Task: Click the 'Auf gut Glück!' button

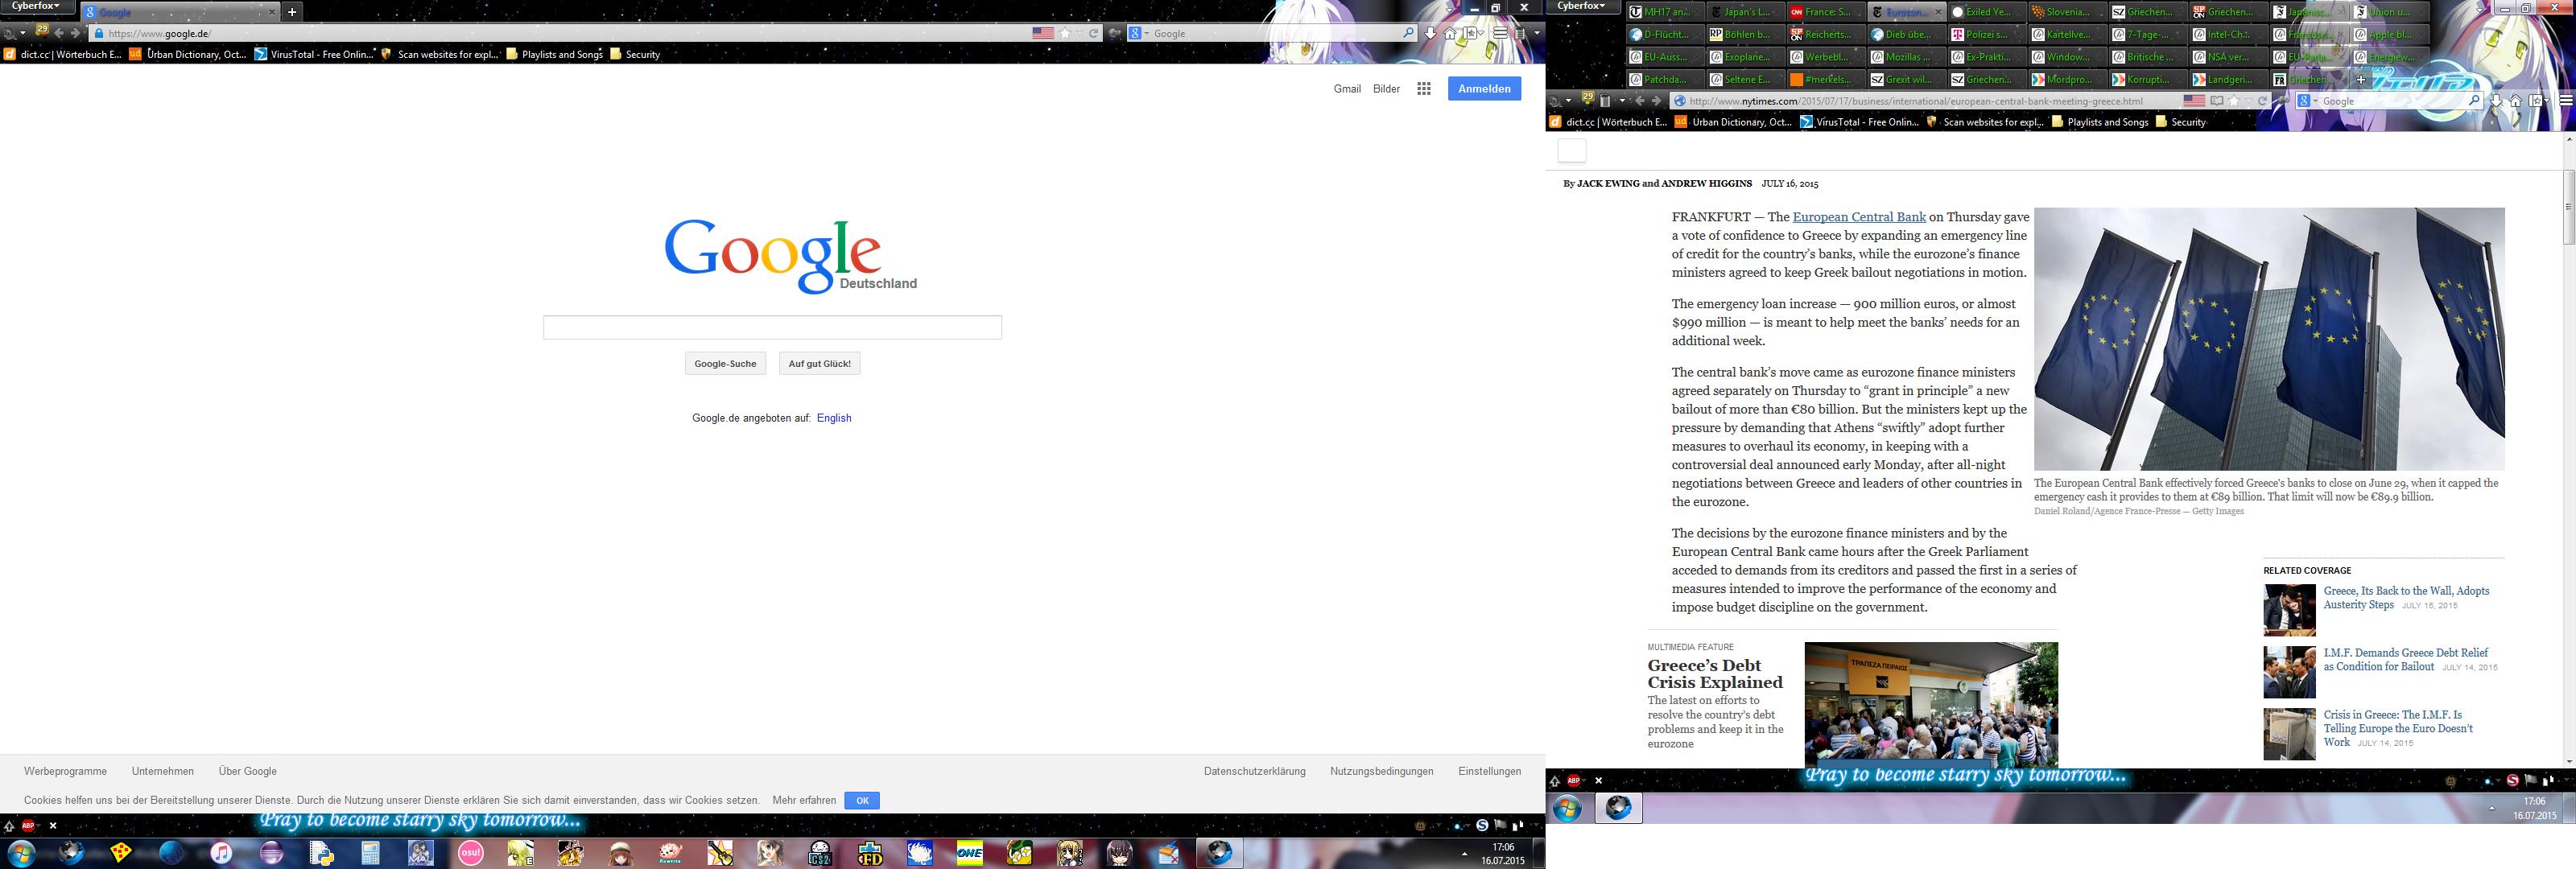Action: click(818, 363)
